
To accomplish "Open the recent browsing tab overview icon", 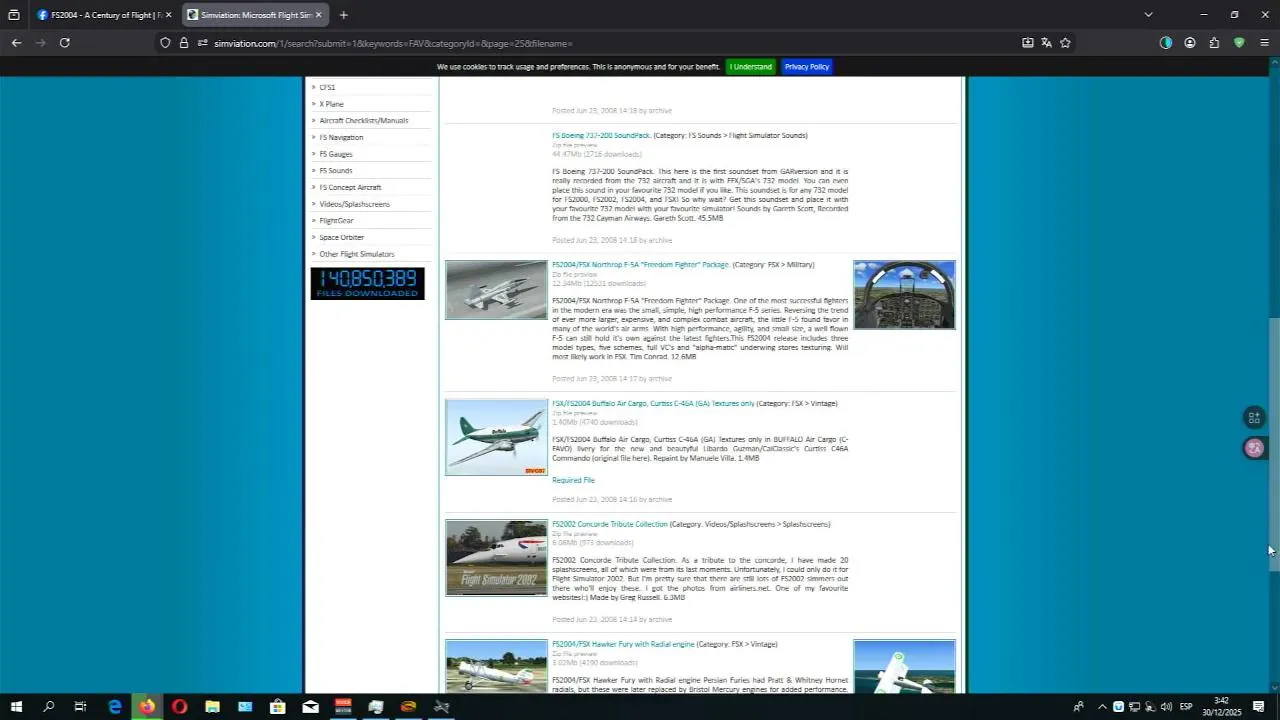I will coord(13,15).
